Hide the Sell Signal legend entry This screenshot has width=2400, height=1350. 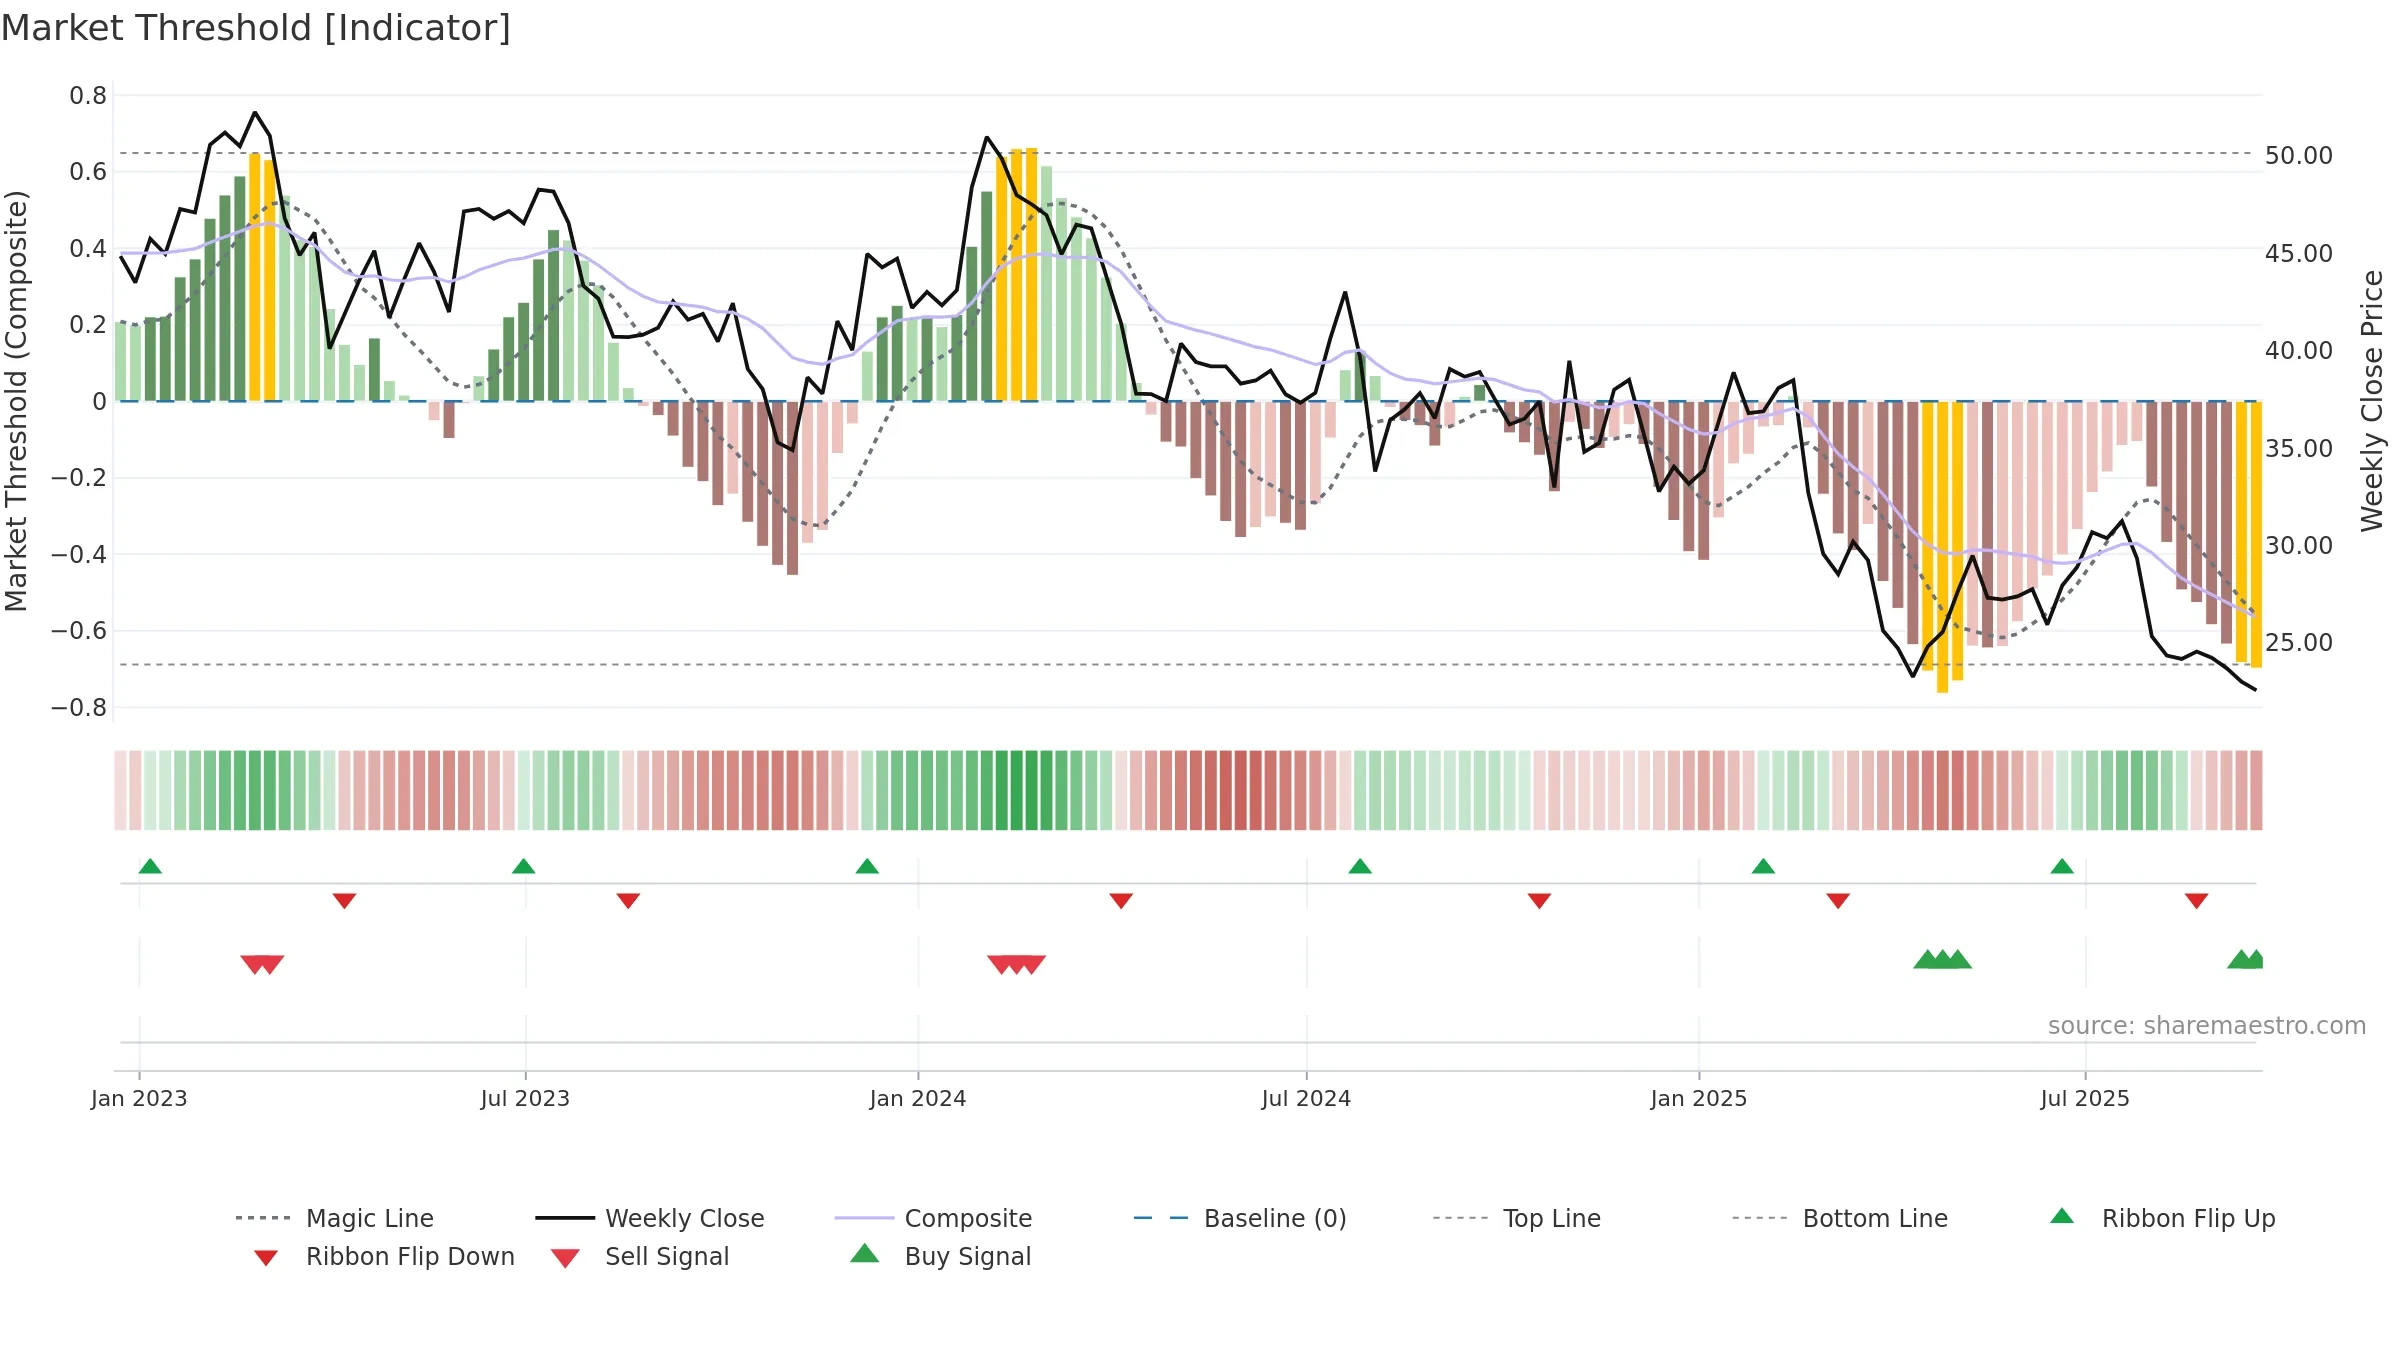pyautogui.click(x=640, y=1256)
